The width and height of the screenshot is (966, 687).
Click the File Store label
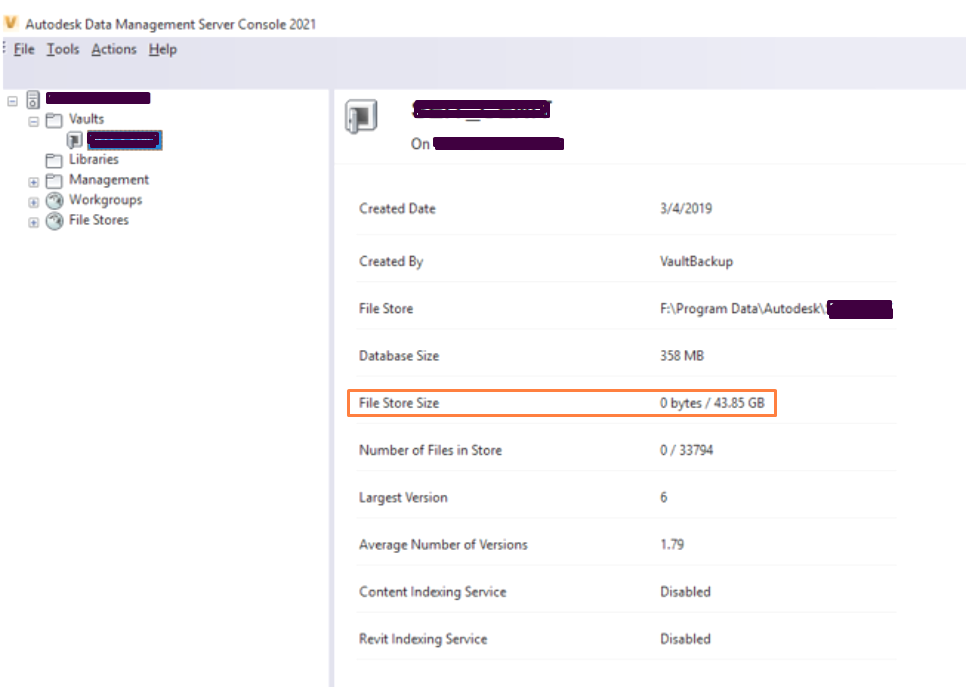[386, 309]
